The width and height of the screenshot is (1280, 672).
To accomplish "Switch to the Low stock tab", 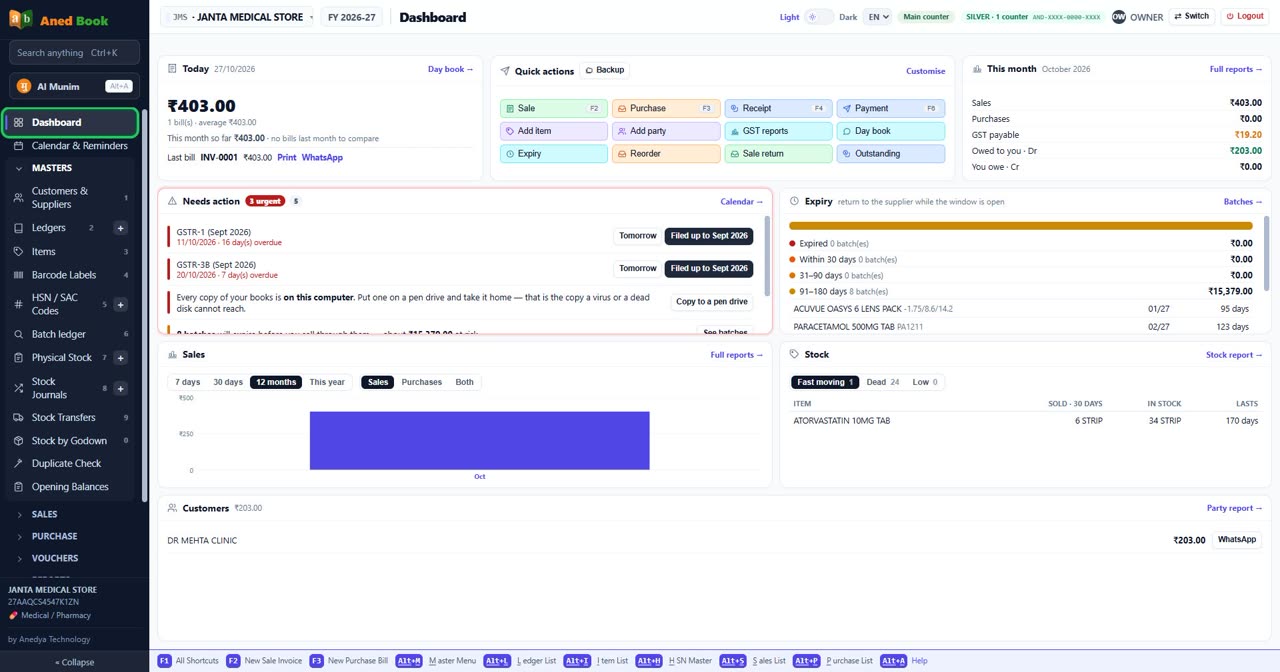I will (925, 382).
